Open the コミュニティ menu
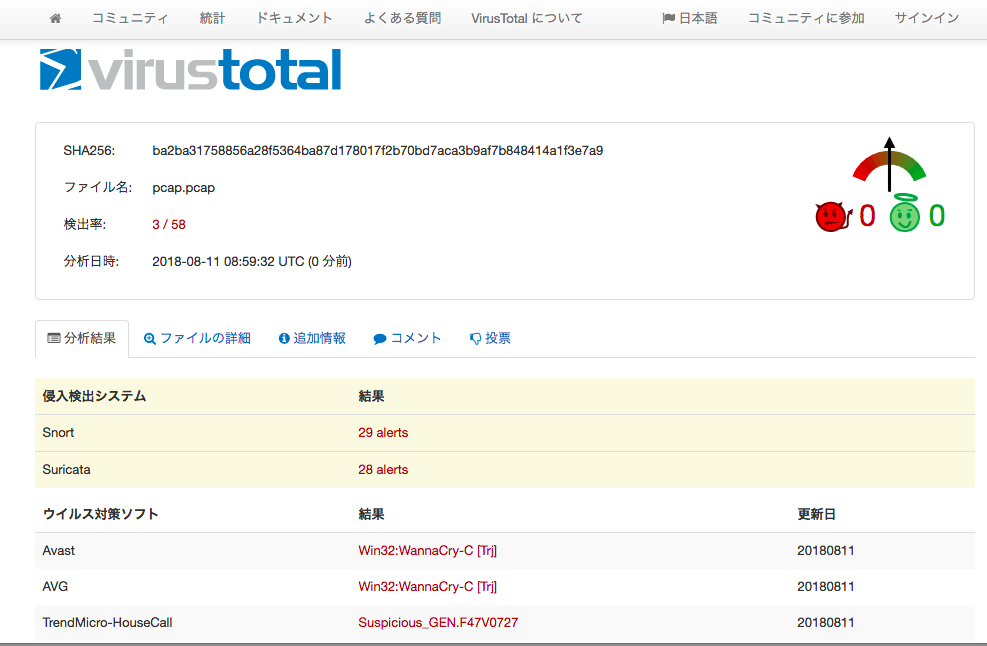This screenshot has height=646, width=987. [x=130, y=18]
